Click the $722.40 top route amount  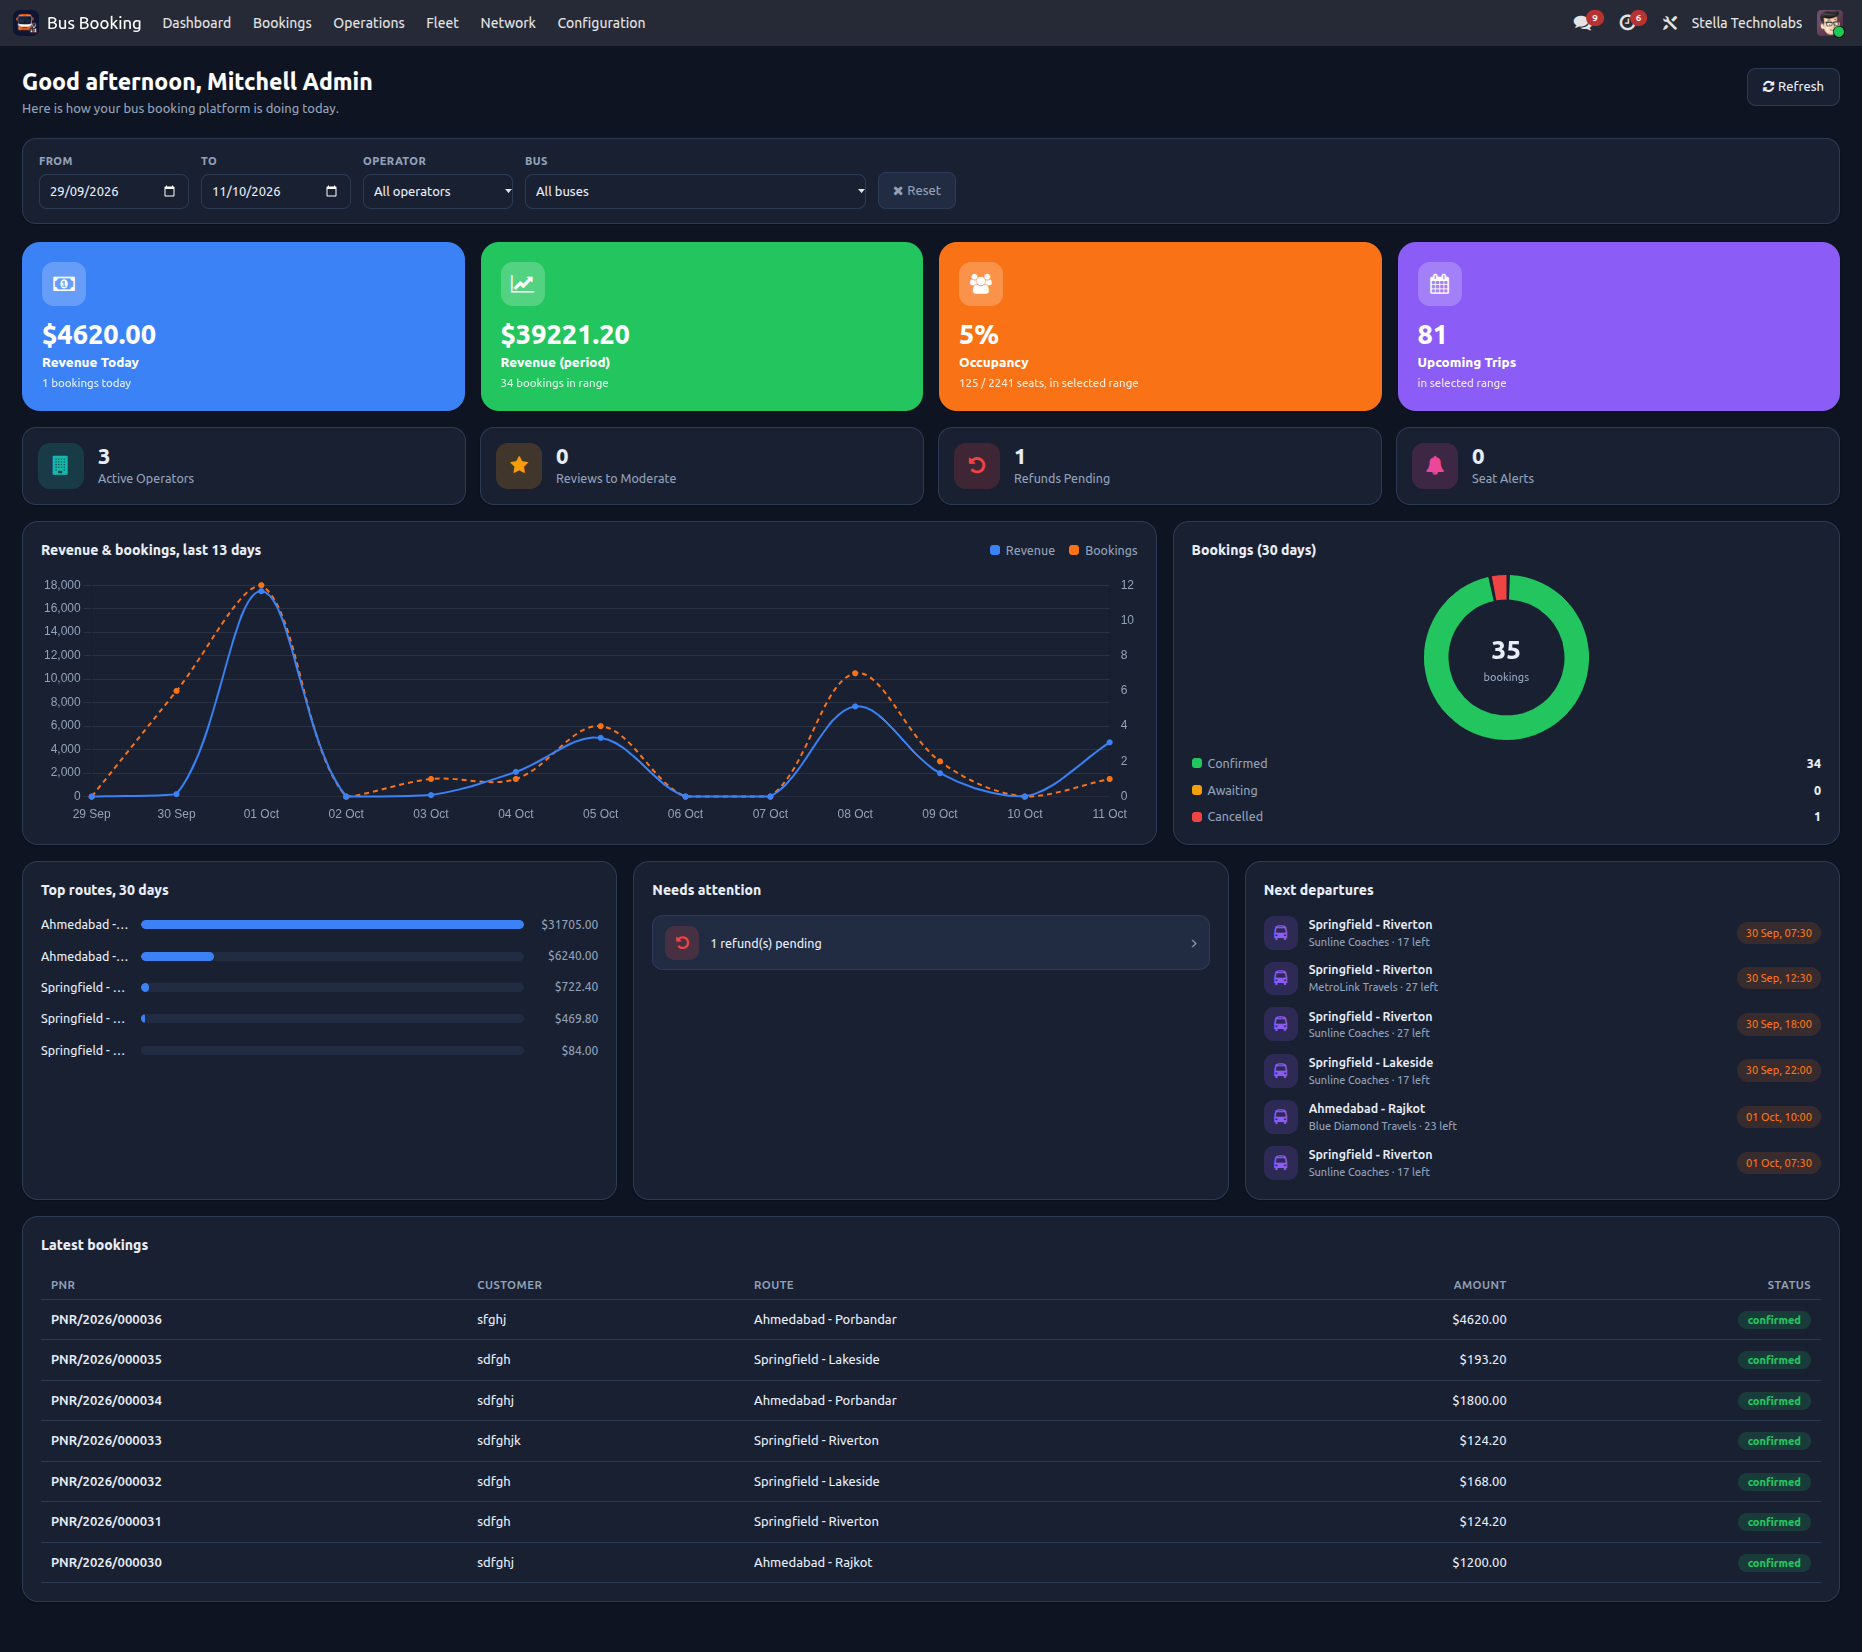point(576,987)
